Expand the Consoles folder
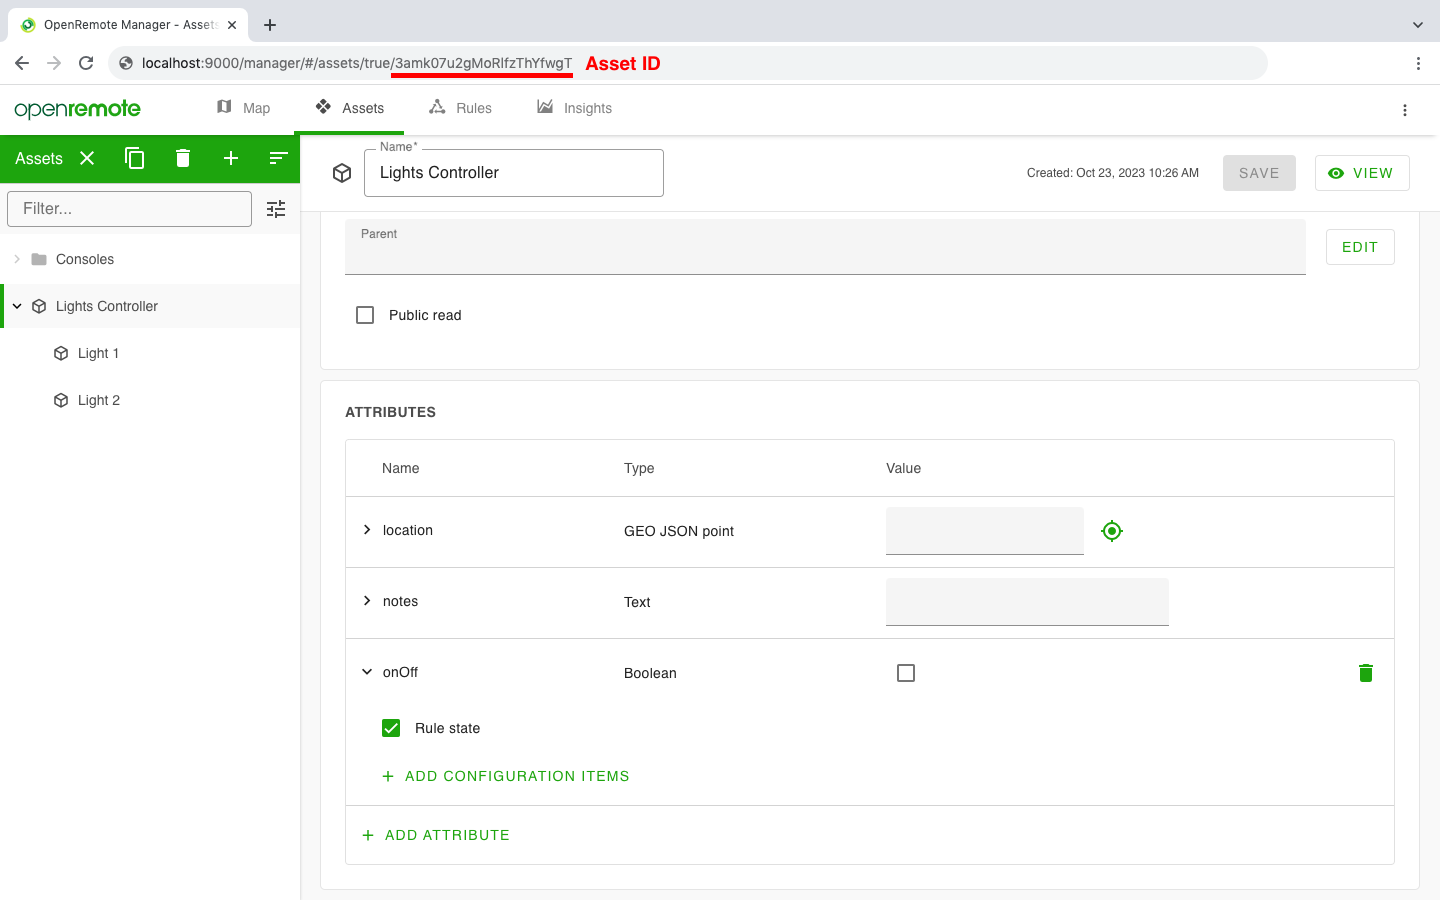This screenshot has width=1440, height=900. click(17, 258)
